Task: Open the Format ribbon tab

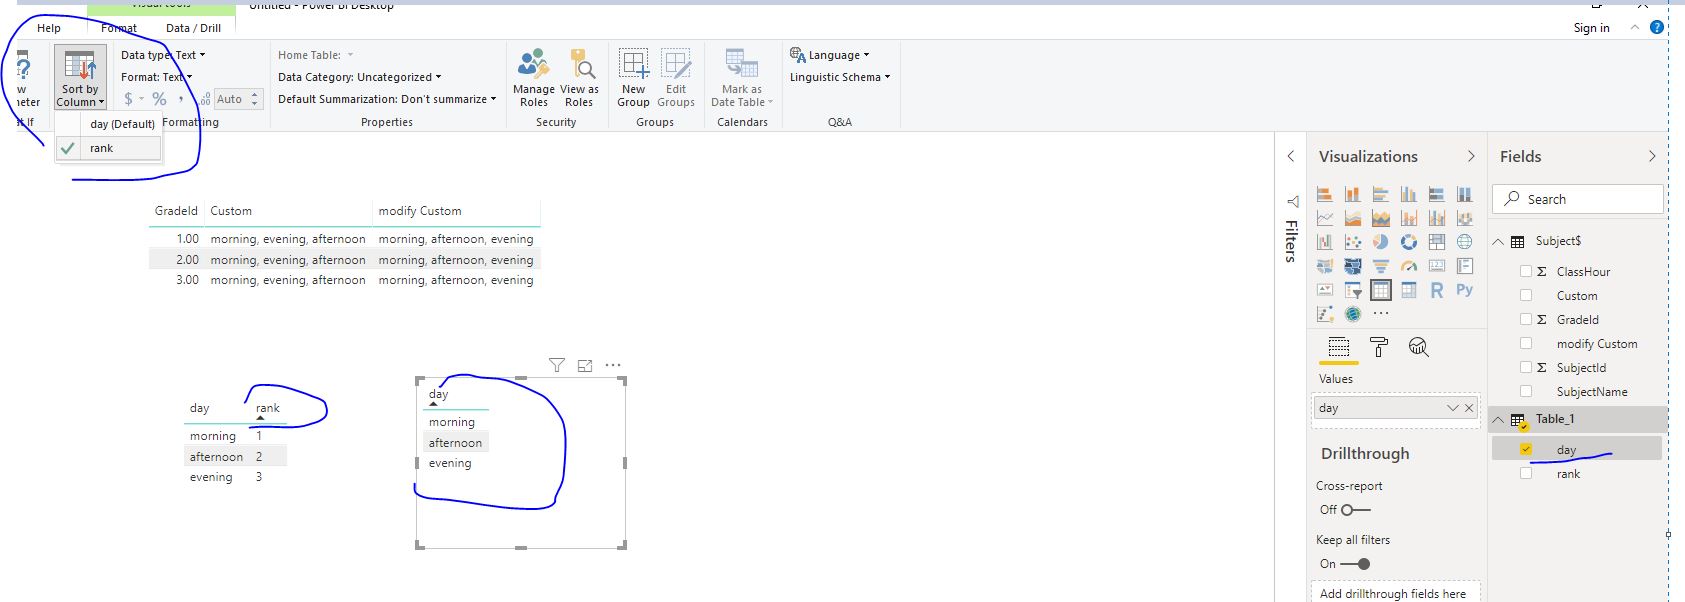Action: [x=119, y=28]
